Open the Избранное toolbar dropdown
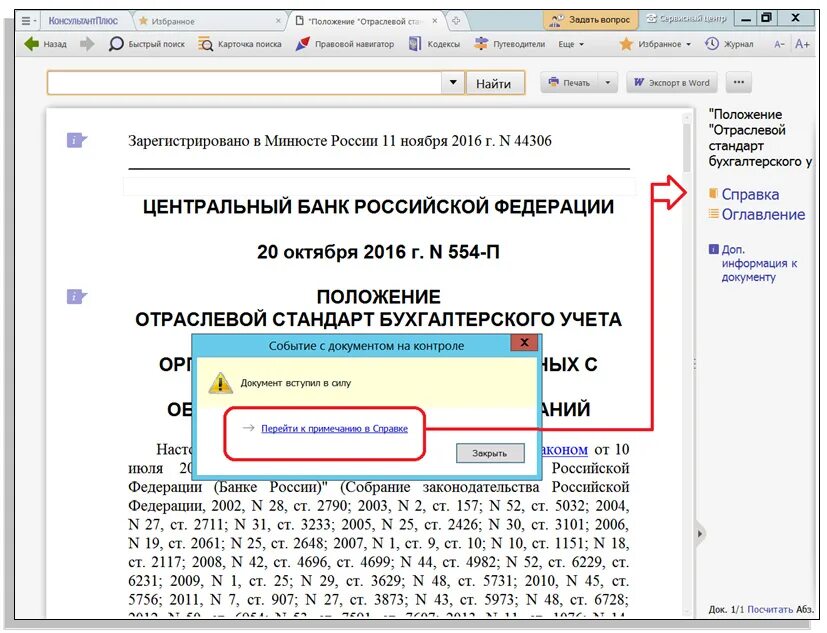The image size is (827, 633). coord(655,44)
